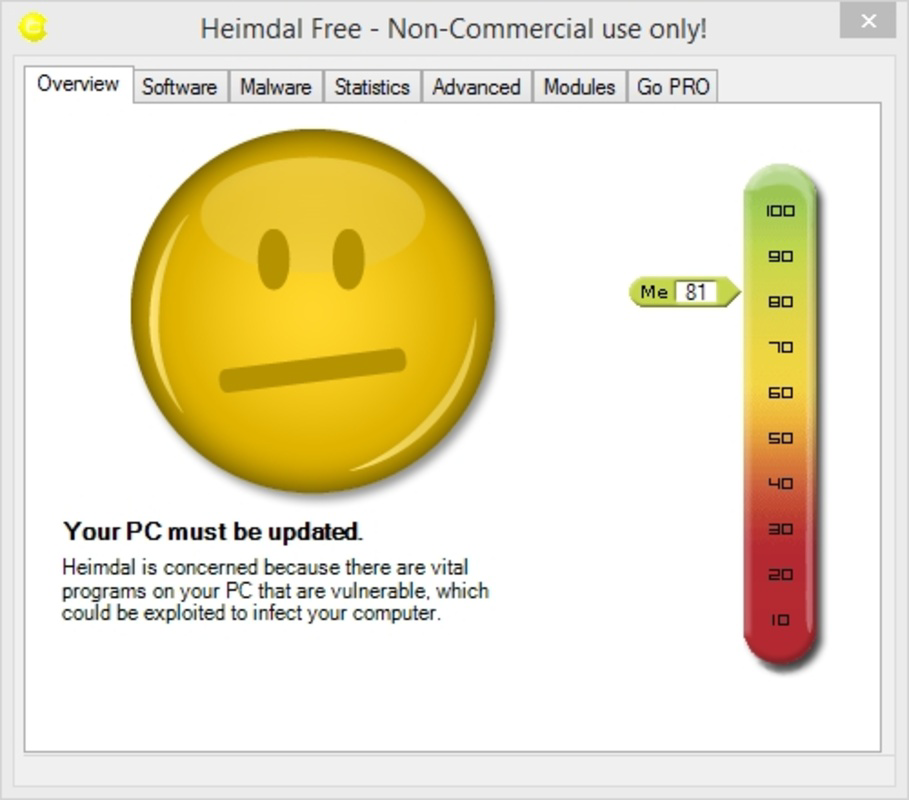Click the 50 mark on the security thermometer
Viewport: 909px width, 800px height.
(x=780, y=438)
